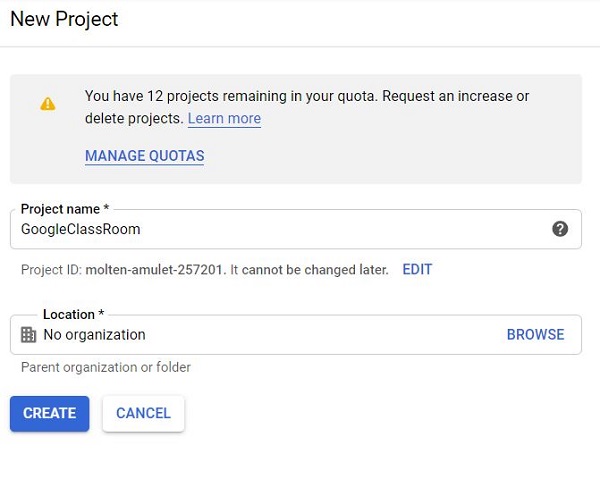Click the 'Parent organization or folder' hint
Screen dimensions: 600x479
tap(106, 367)
